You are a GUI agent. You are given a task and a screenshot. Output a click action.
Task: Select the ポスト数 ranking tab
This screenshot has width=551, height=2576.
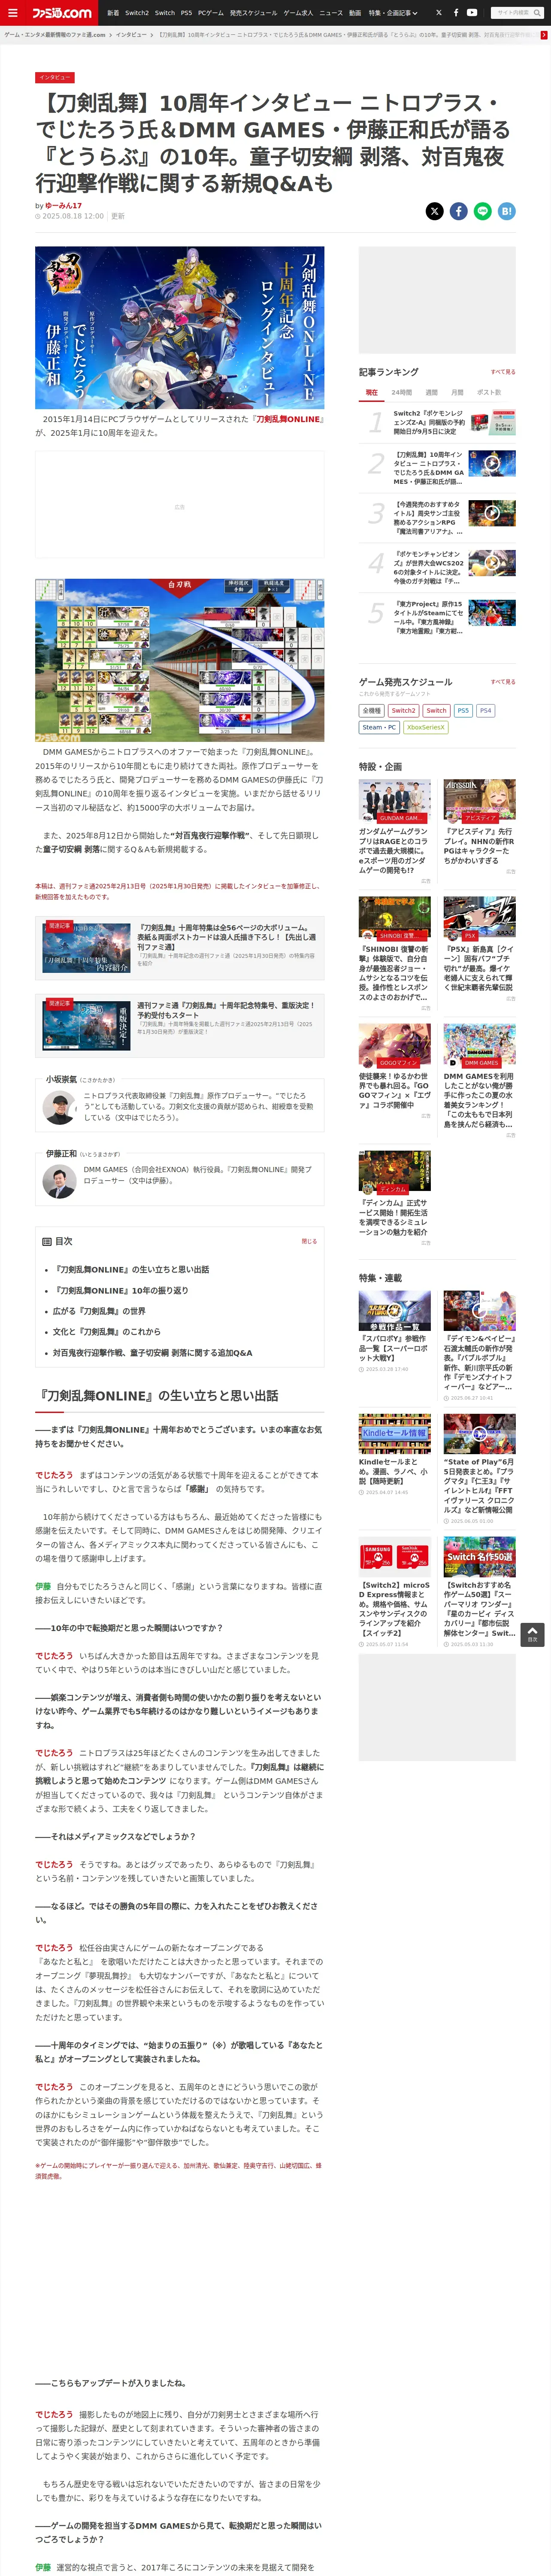489,392
